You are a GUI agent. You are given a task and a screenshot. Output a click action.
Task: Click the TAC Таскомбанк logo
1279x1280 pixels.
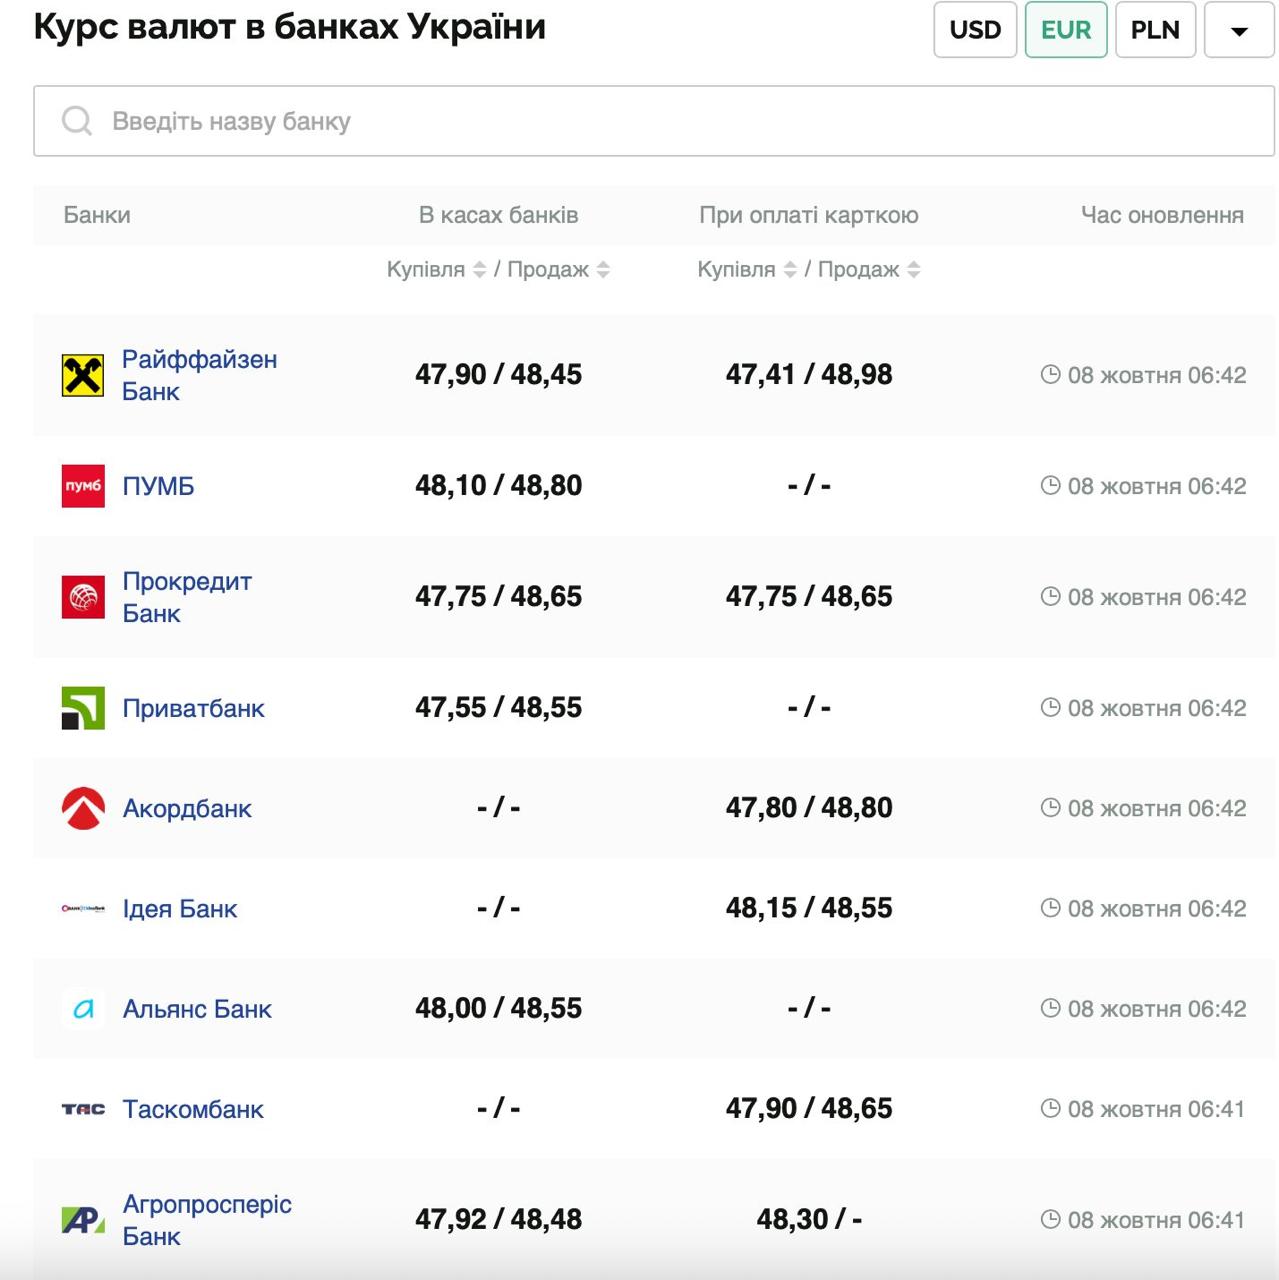[83, 1109]
